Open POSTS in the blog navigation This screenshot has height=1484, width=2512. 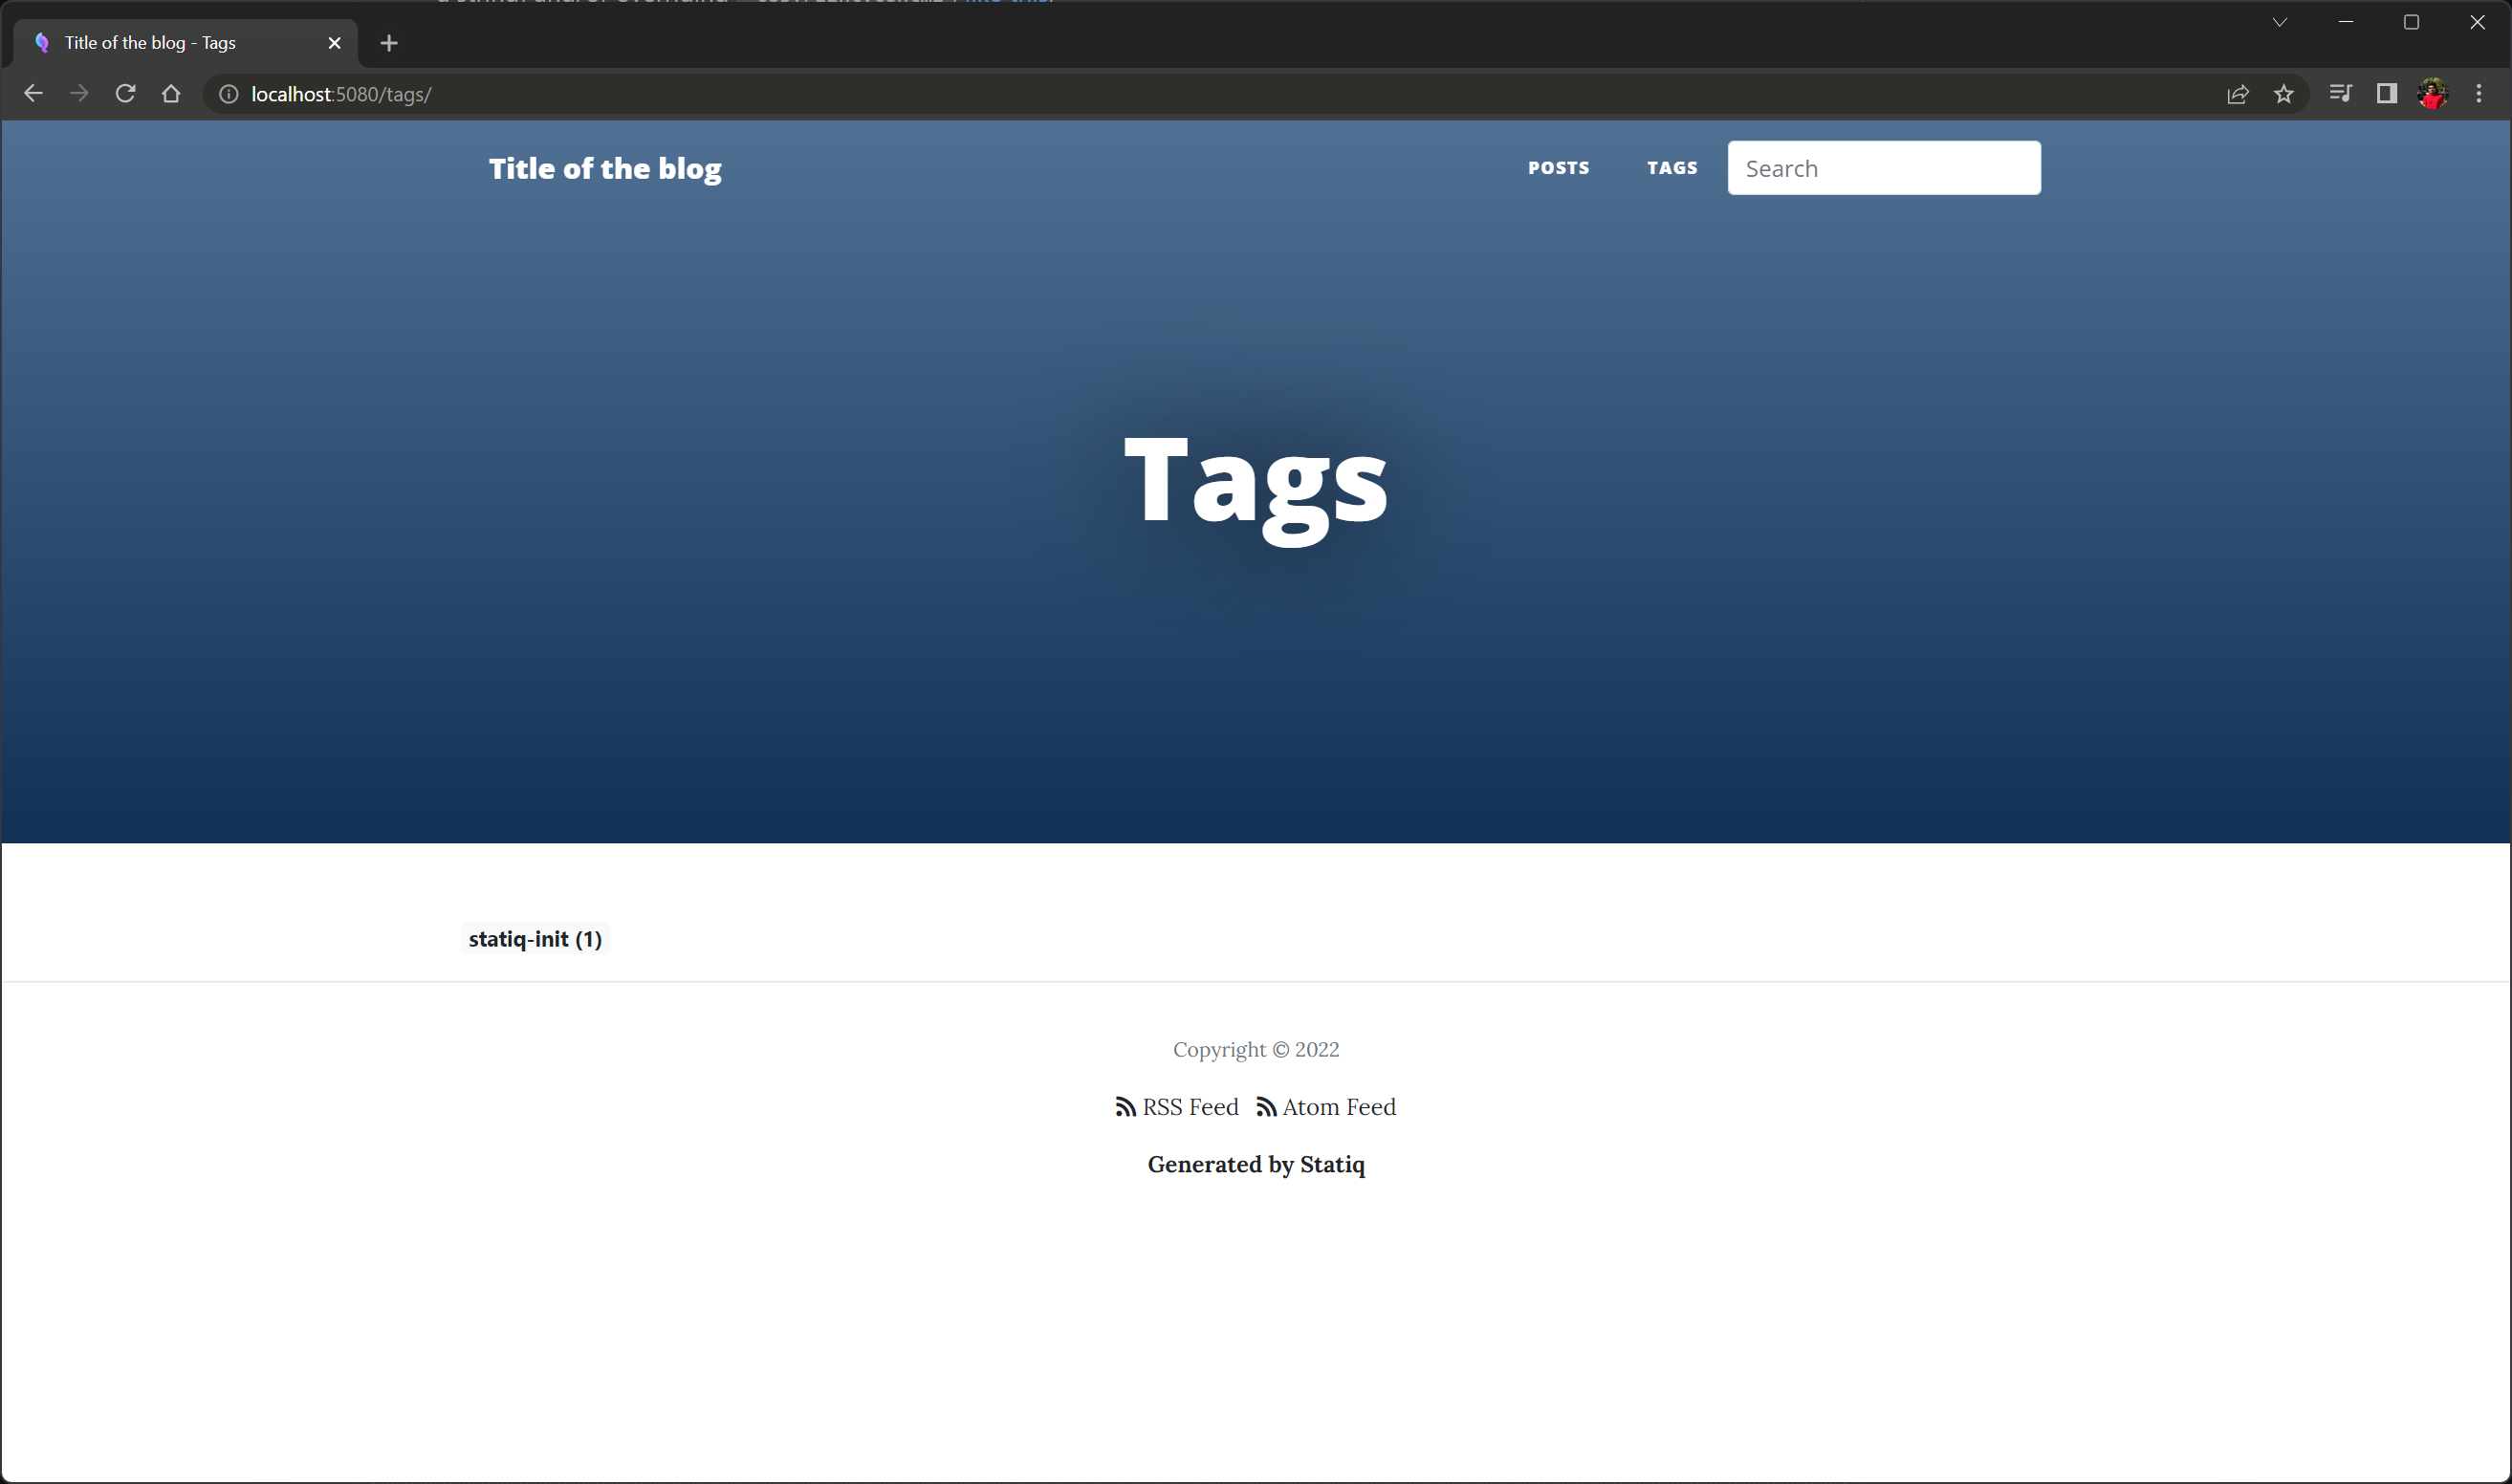pos(1558,168)
